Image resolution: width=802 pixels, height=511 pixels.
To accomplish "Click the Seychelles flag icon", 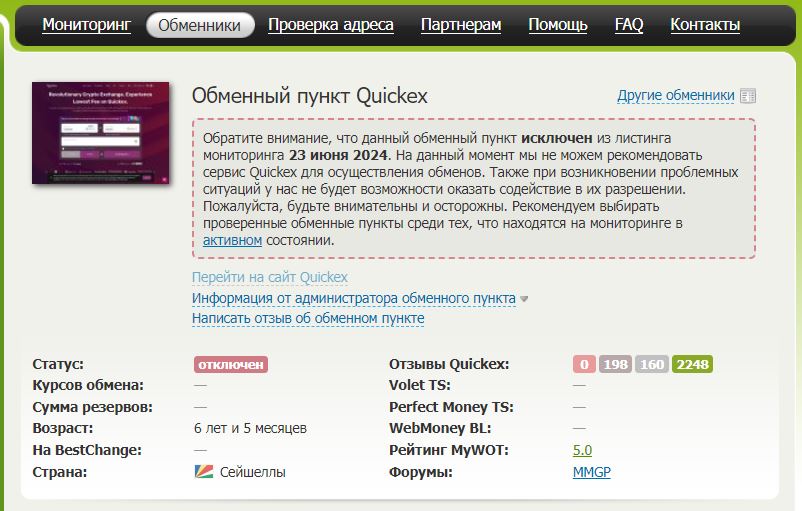I will click(204, 472).
